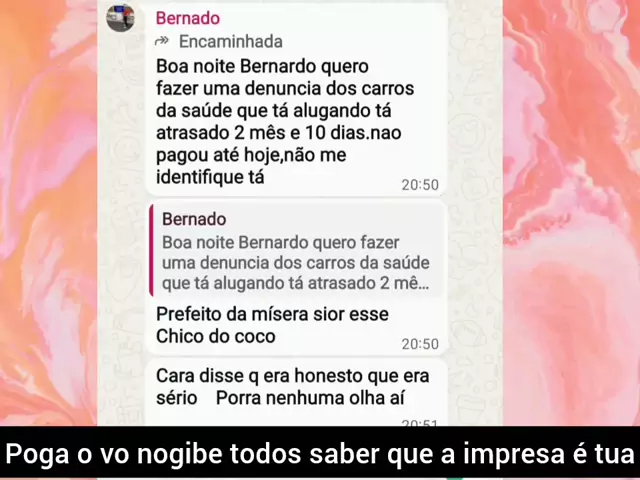Click the partially hidden 20:51 timestamp
Screen dimensions: 640x480
click(x=420, y=423)
